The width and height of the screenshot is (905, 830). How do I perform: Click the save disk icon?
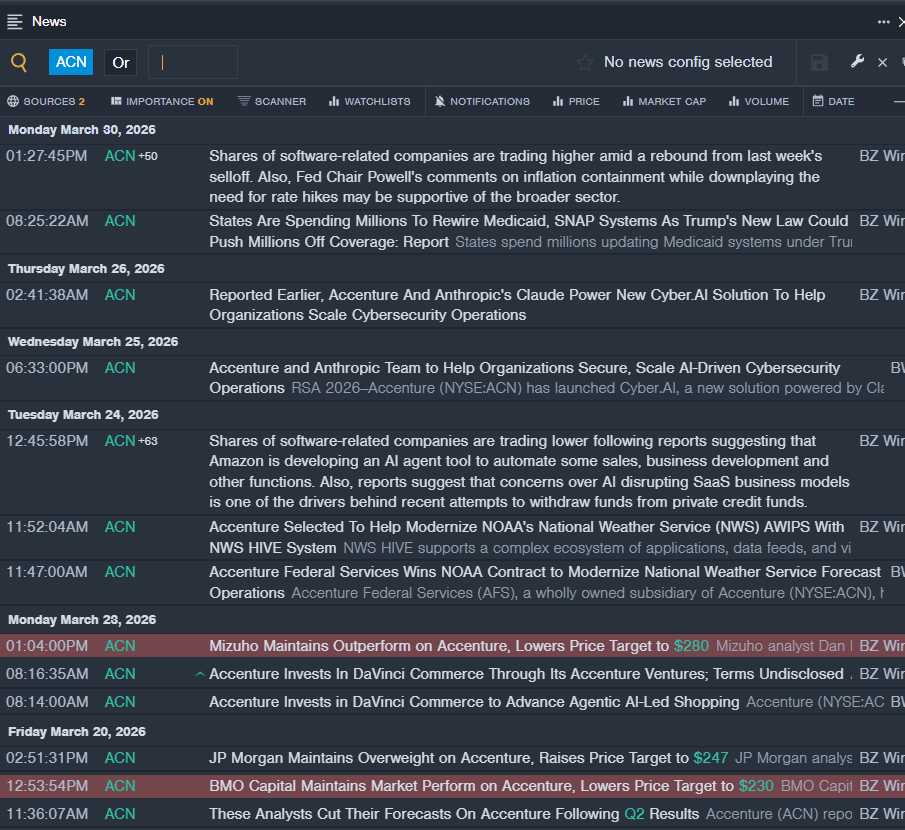click(819, 63)
